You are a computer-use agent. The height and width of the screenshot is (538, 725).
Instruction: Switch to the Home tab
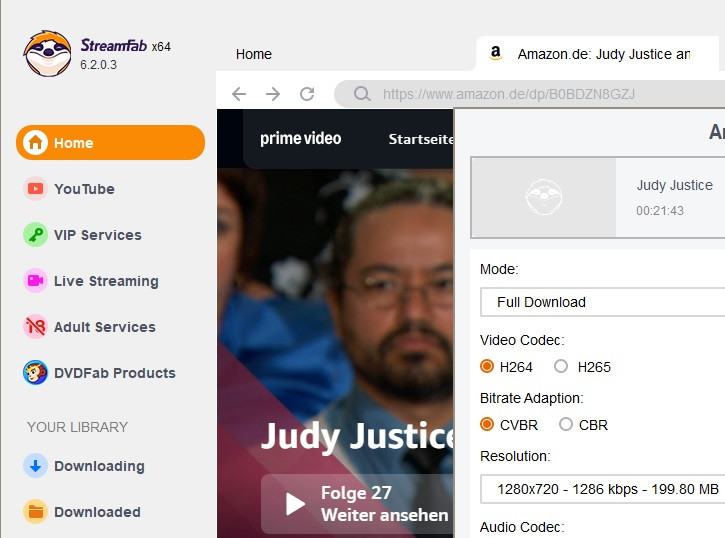tap(254, 54)
